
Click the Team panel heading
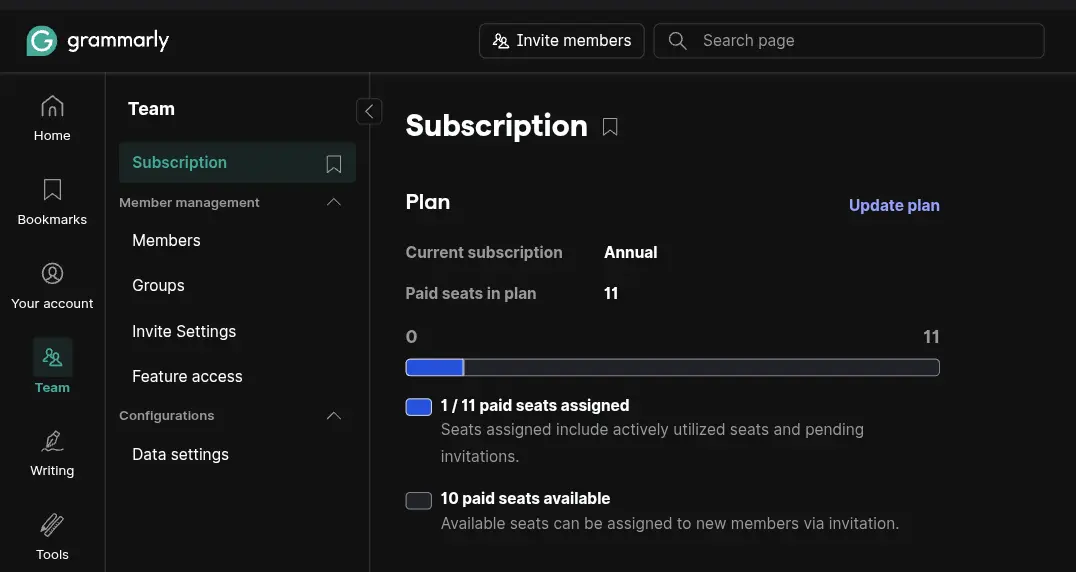point(152,109)
